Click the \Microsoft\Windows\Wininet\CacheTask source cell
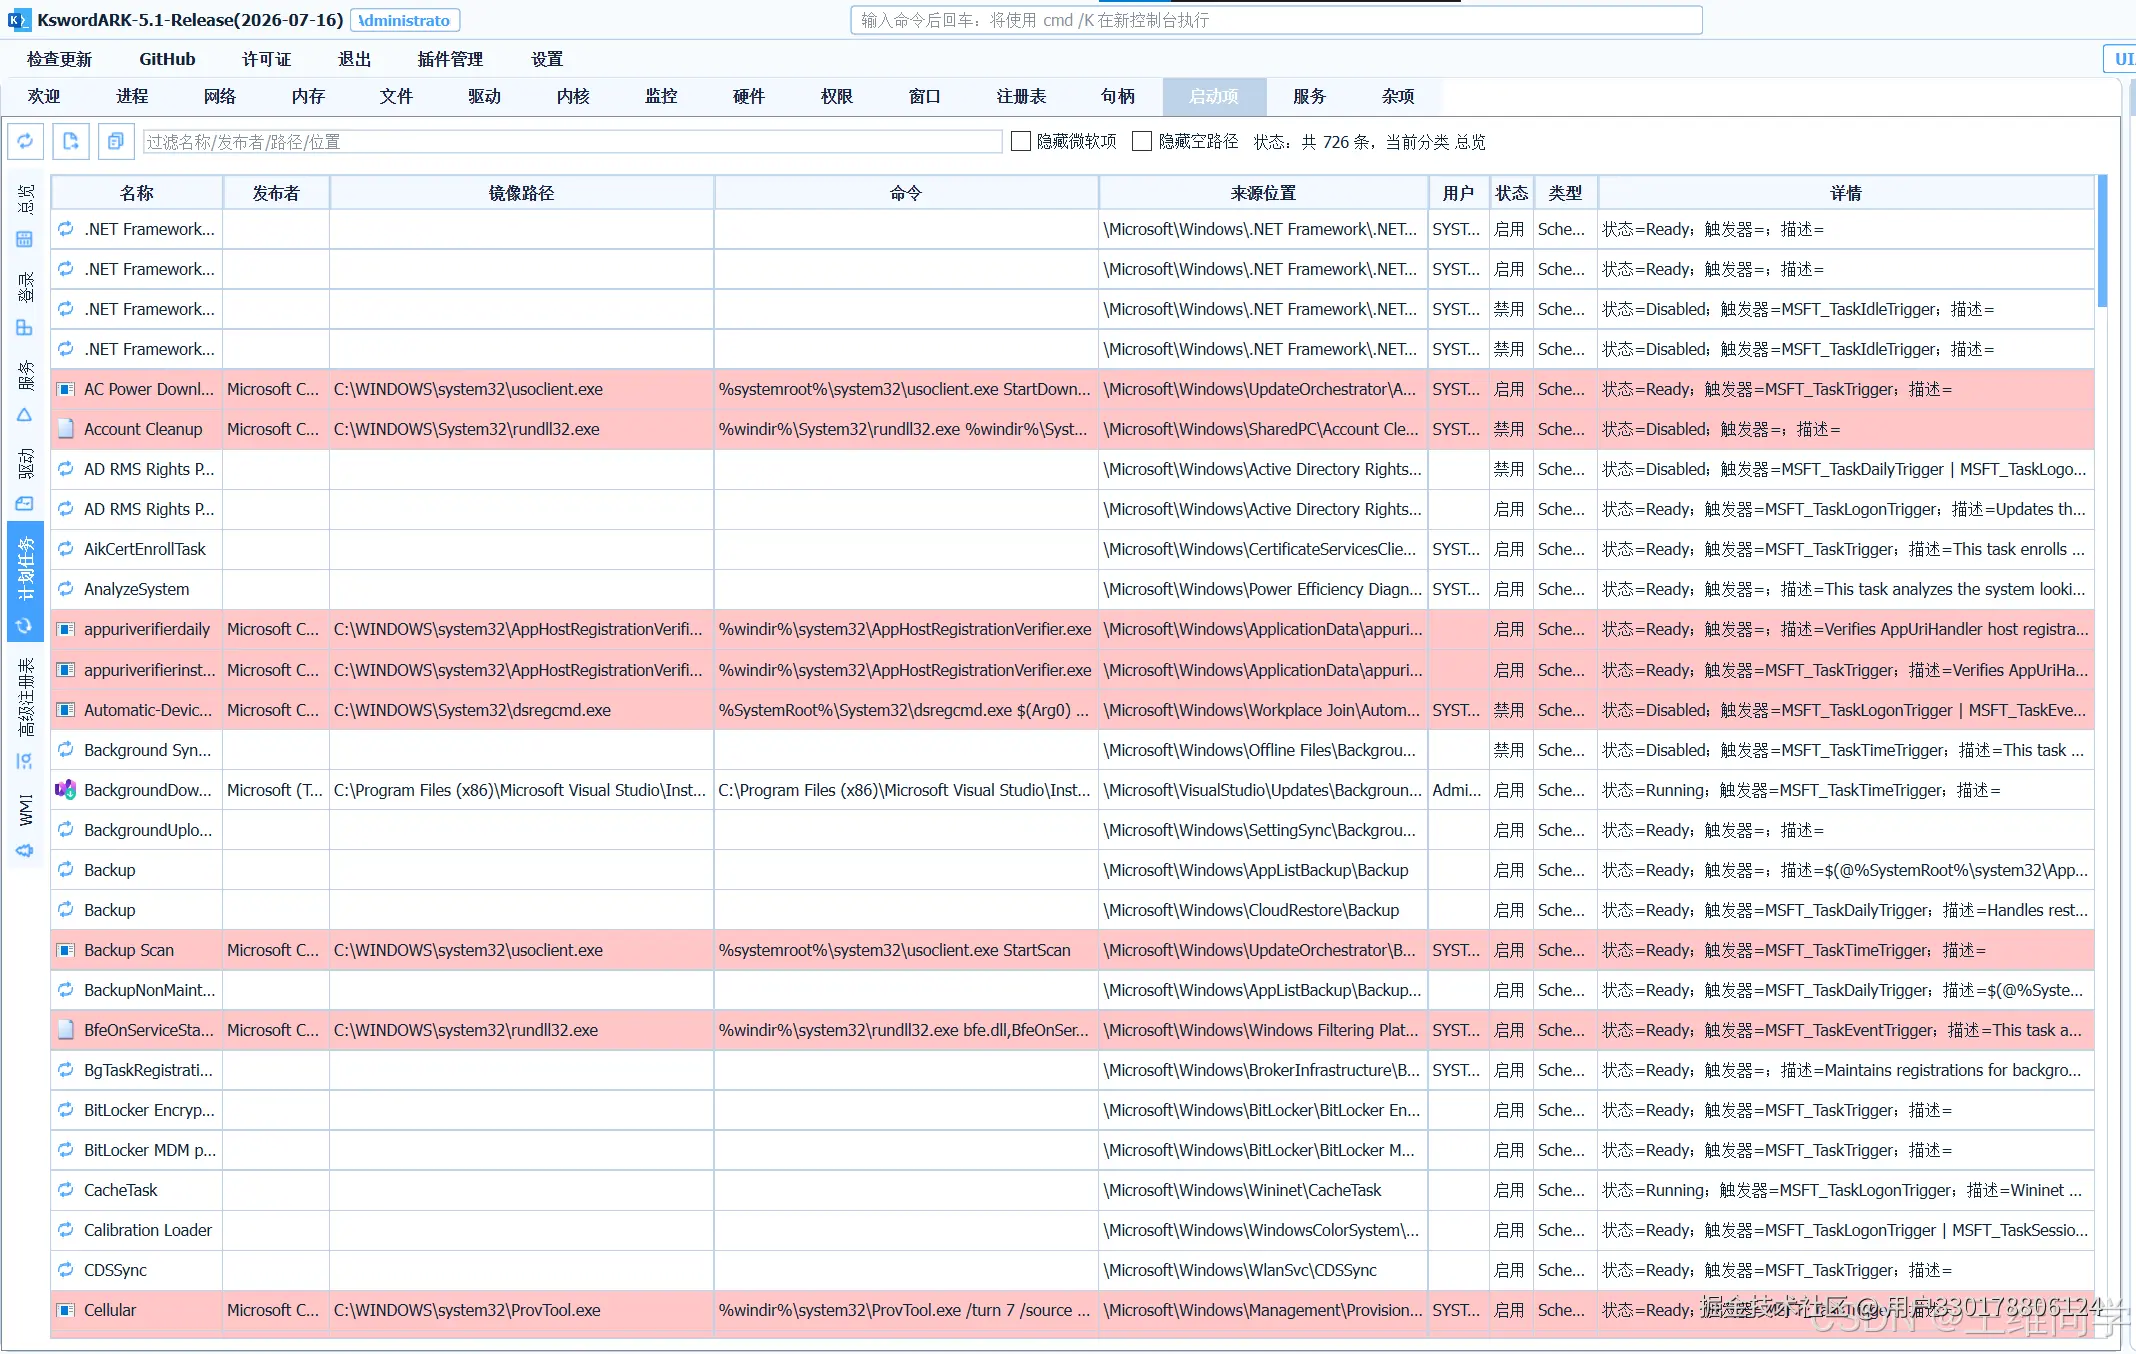The image size is (2136, 1354). tap(1263, 1190)
